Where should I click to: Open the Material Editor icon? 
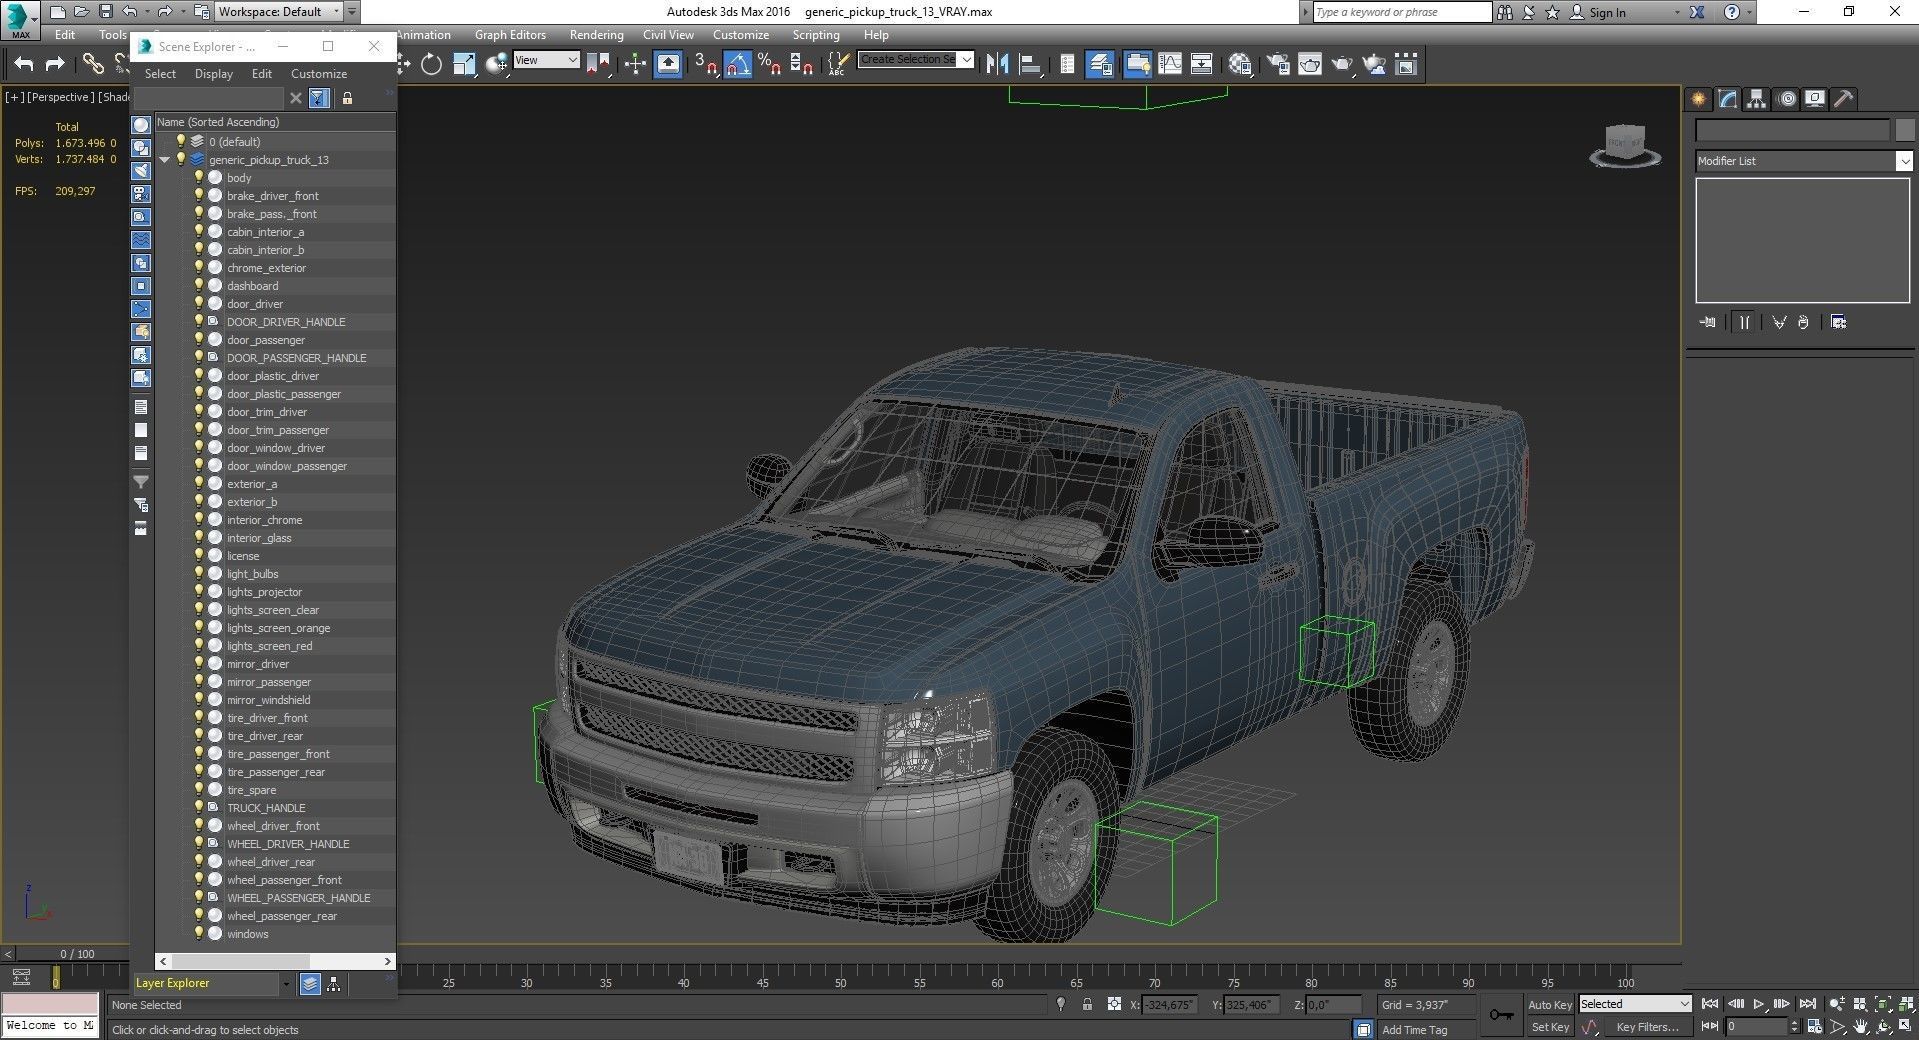(1241, 65)
